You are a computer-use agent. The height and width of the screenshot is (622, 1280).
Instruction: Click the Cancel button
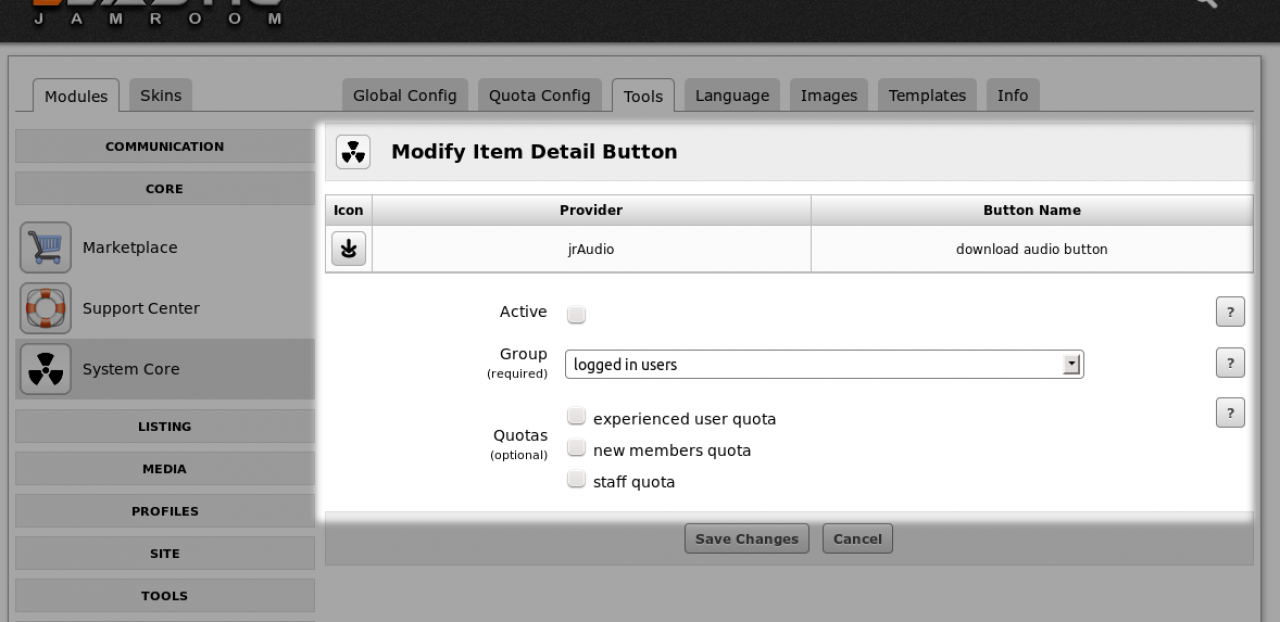pyautogui.click(x=857, y=539)
